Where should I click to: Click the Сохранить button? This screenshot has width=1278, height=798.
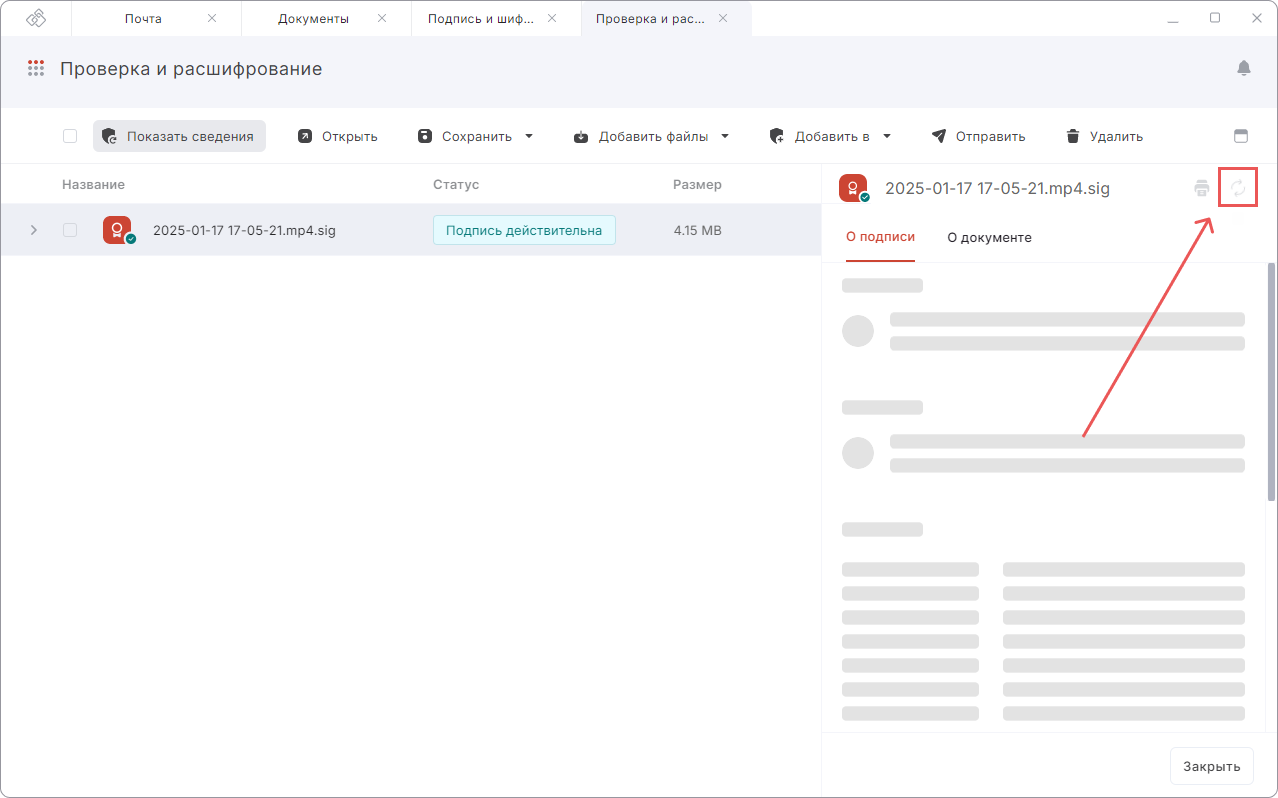click(x=465, y=136)
